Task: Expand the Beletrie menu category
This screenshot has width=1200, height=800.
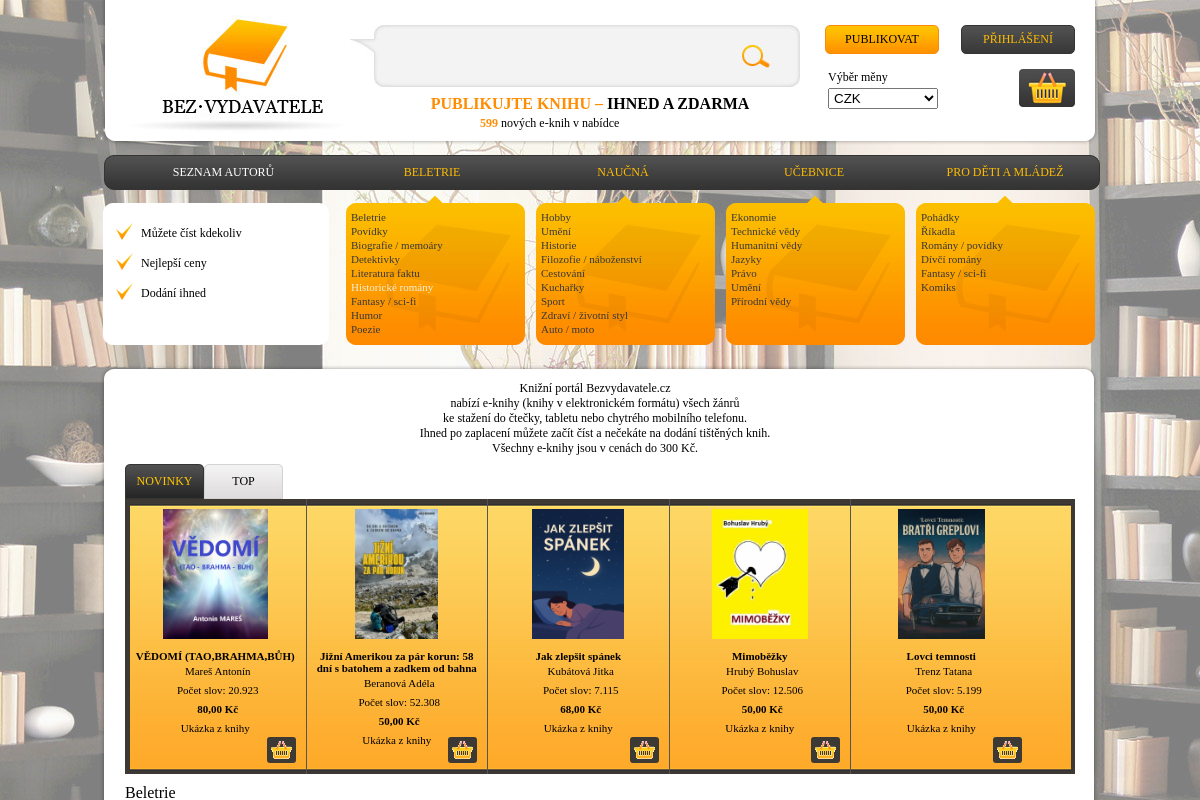Action: tap(431, 172)
